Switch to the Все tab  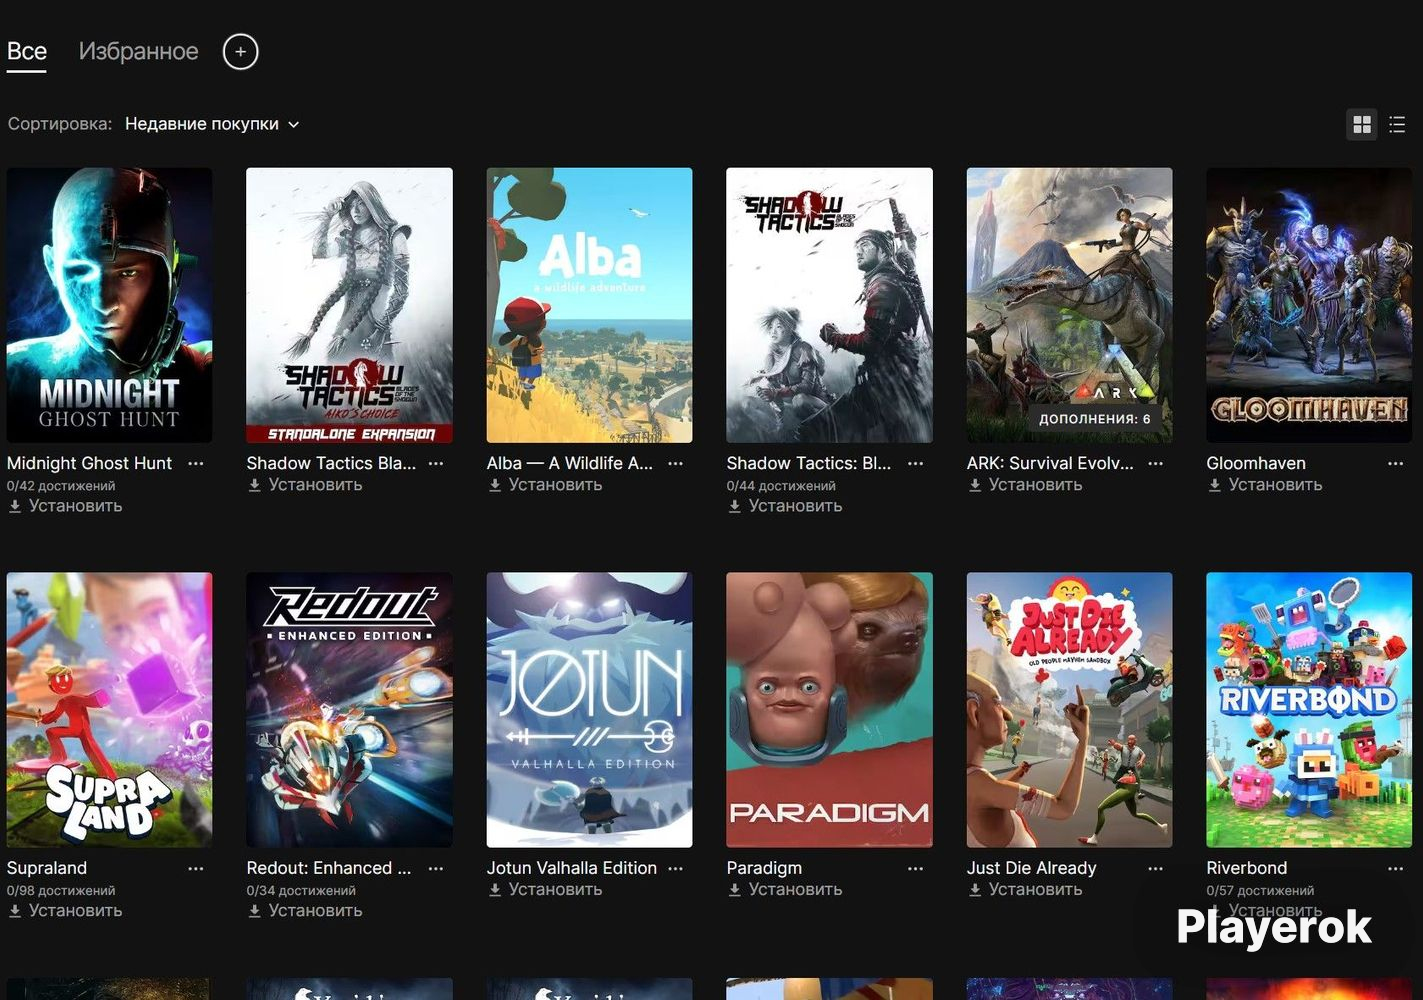27,51
